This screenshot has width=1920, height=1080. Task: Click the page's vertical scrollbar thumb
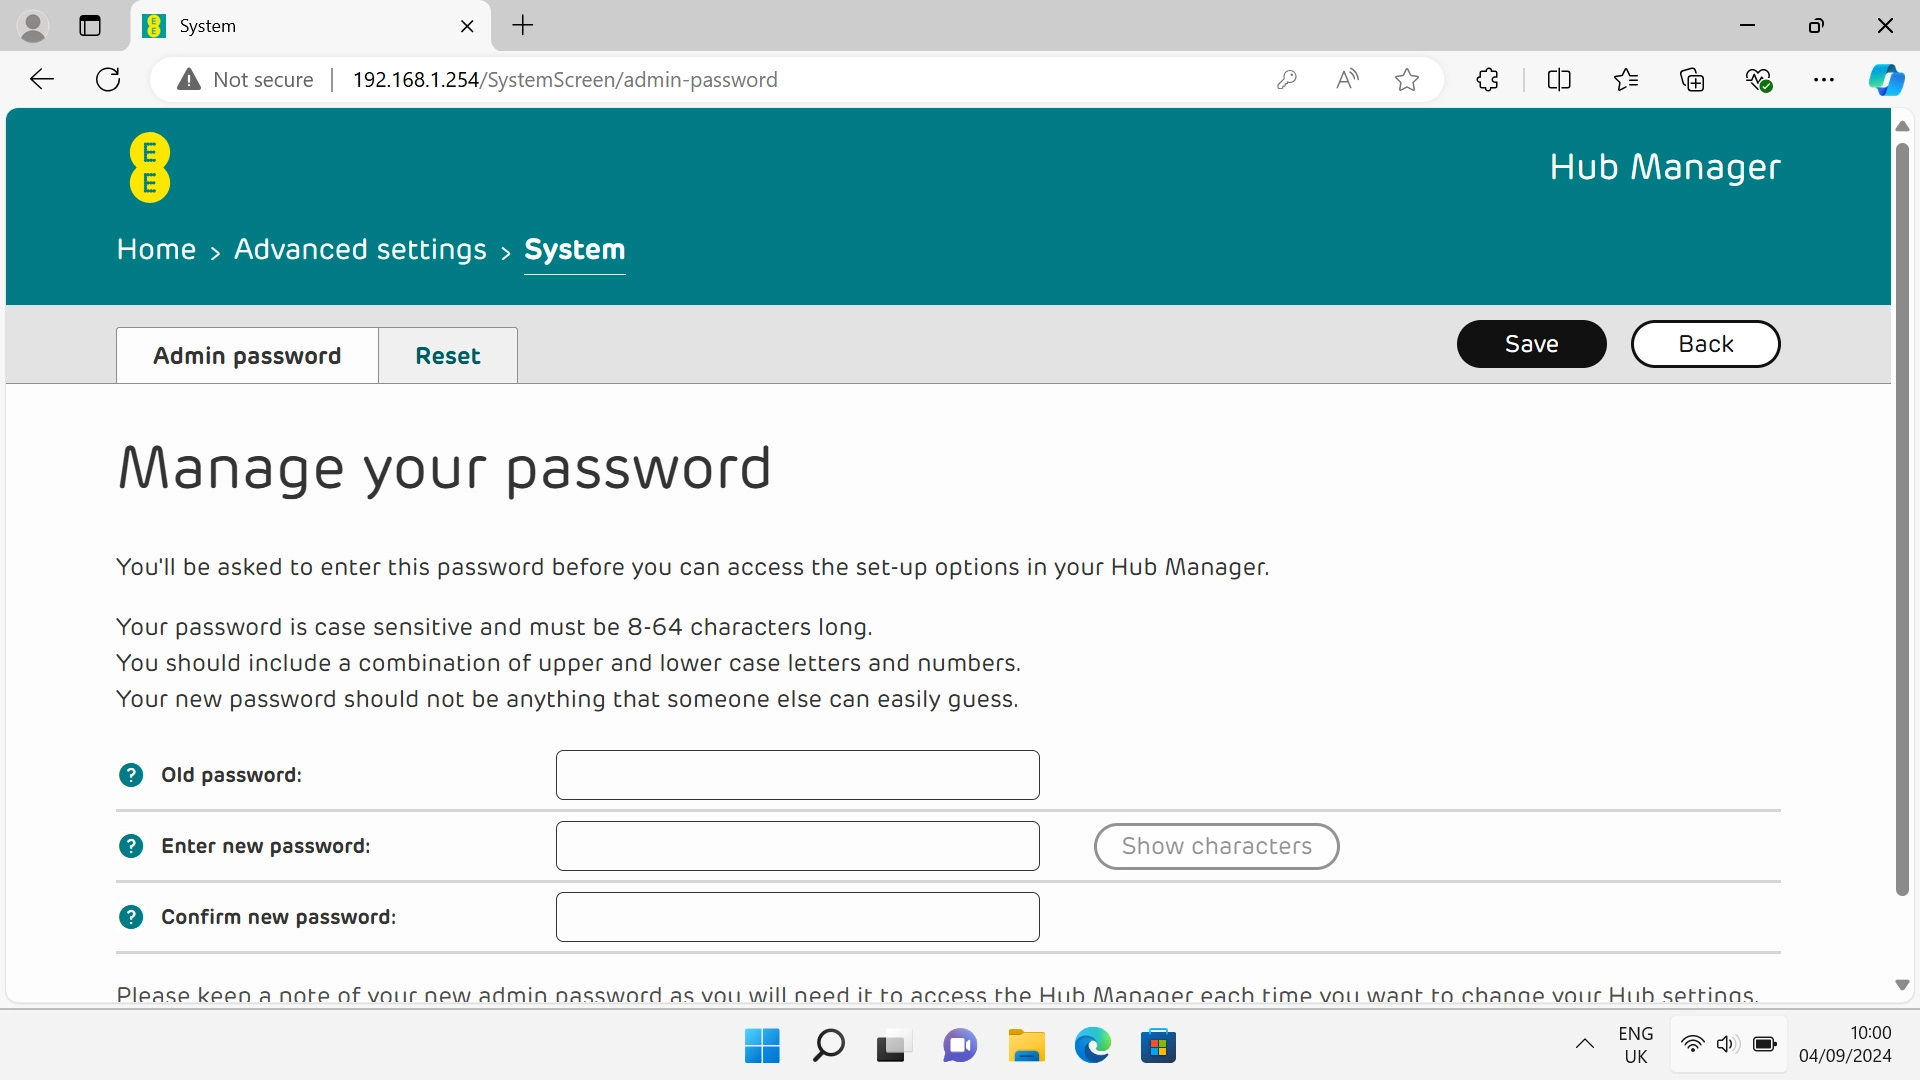point(1902,520)
